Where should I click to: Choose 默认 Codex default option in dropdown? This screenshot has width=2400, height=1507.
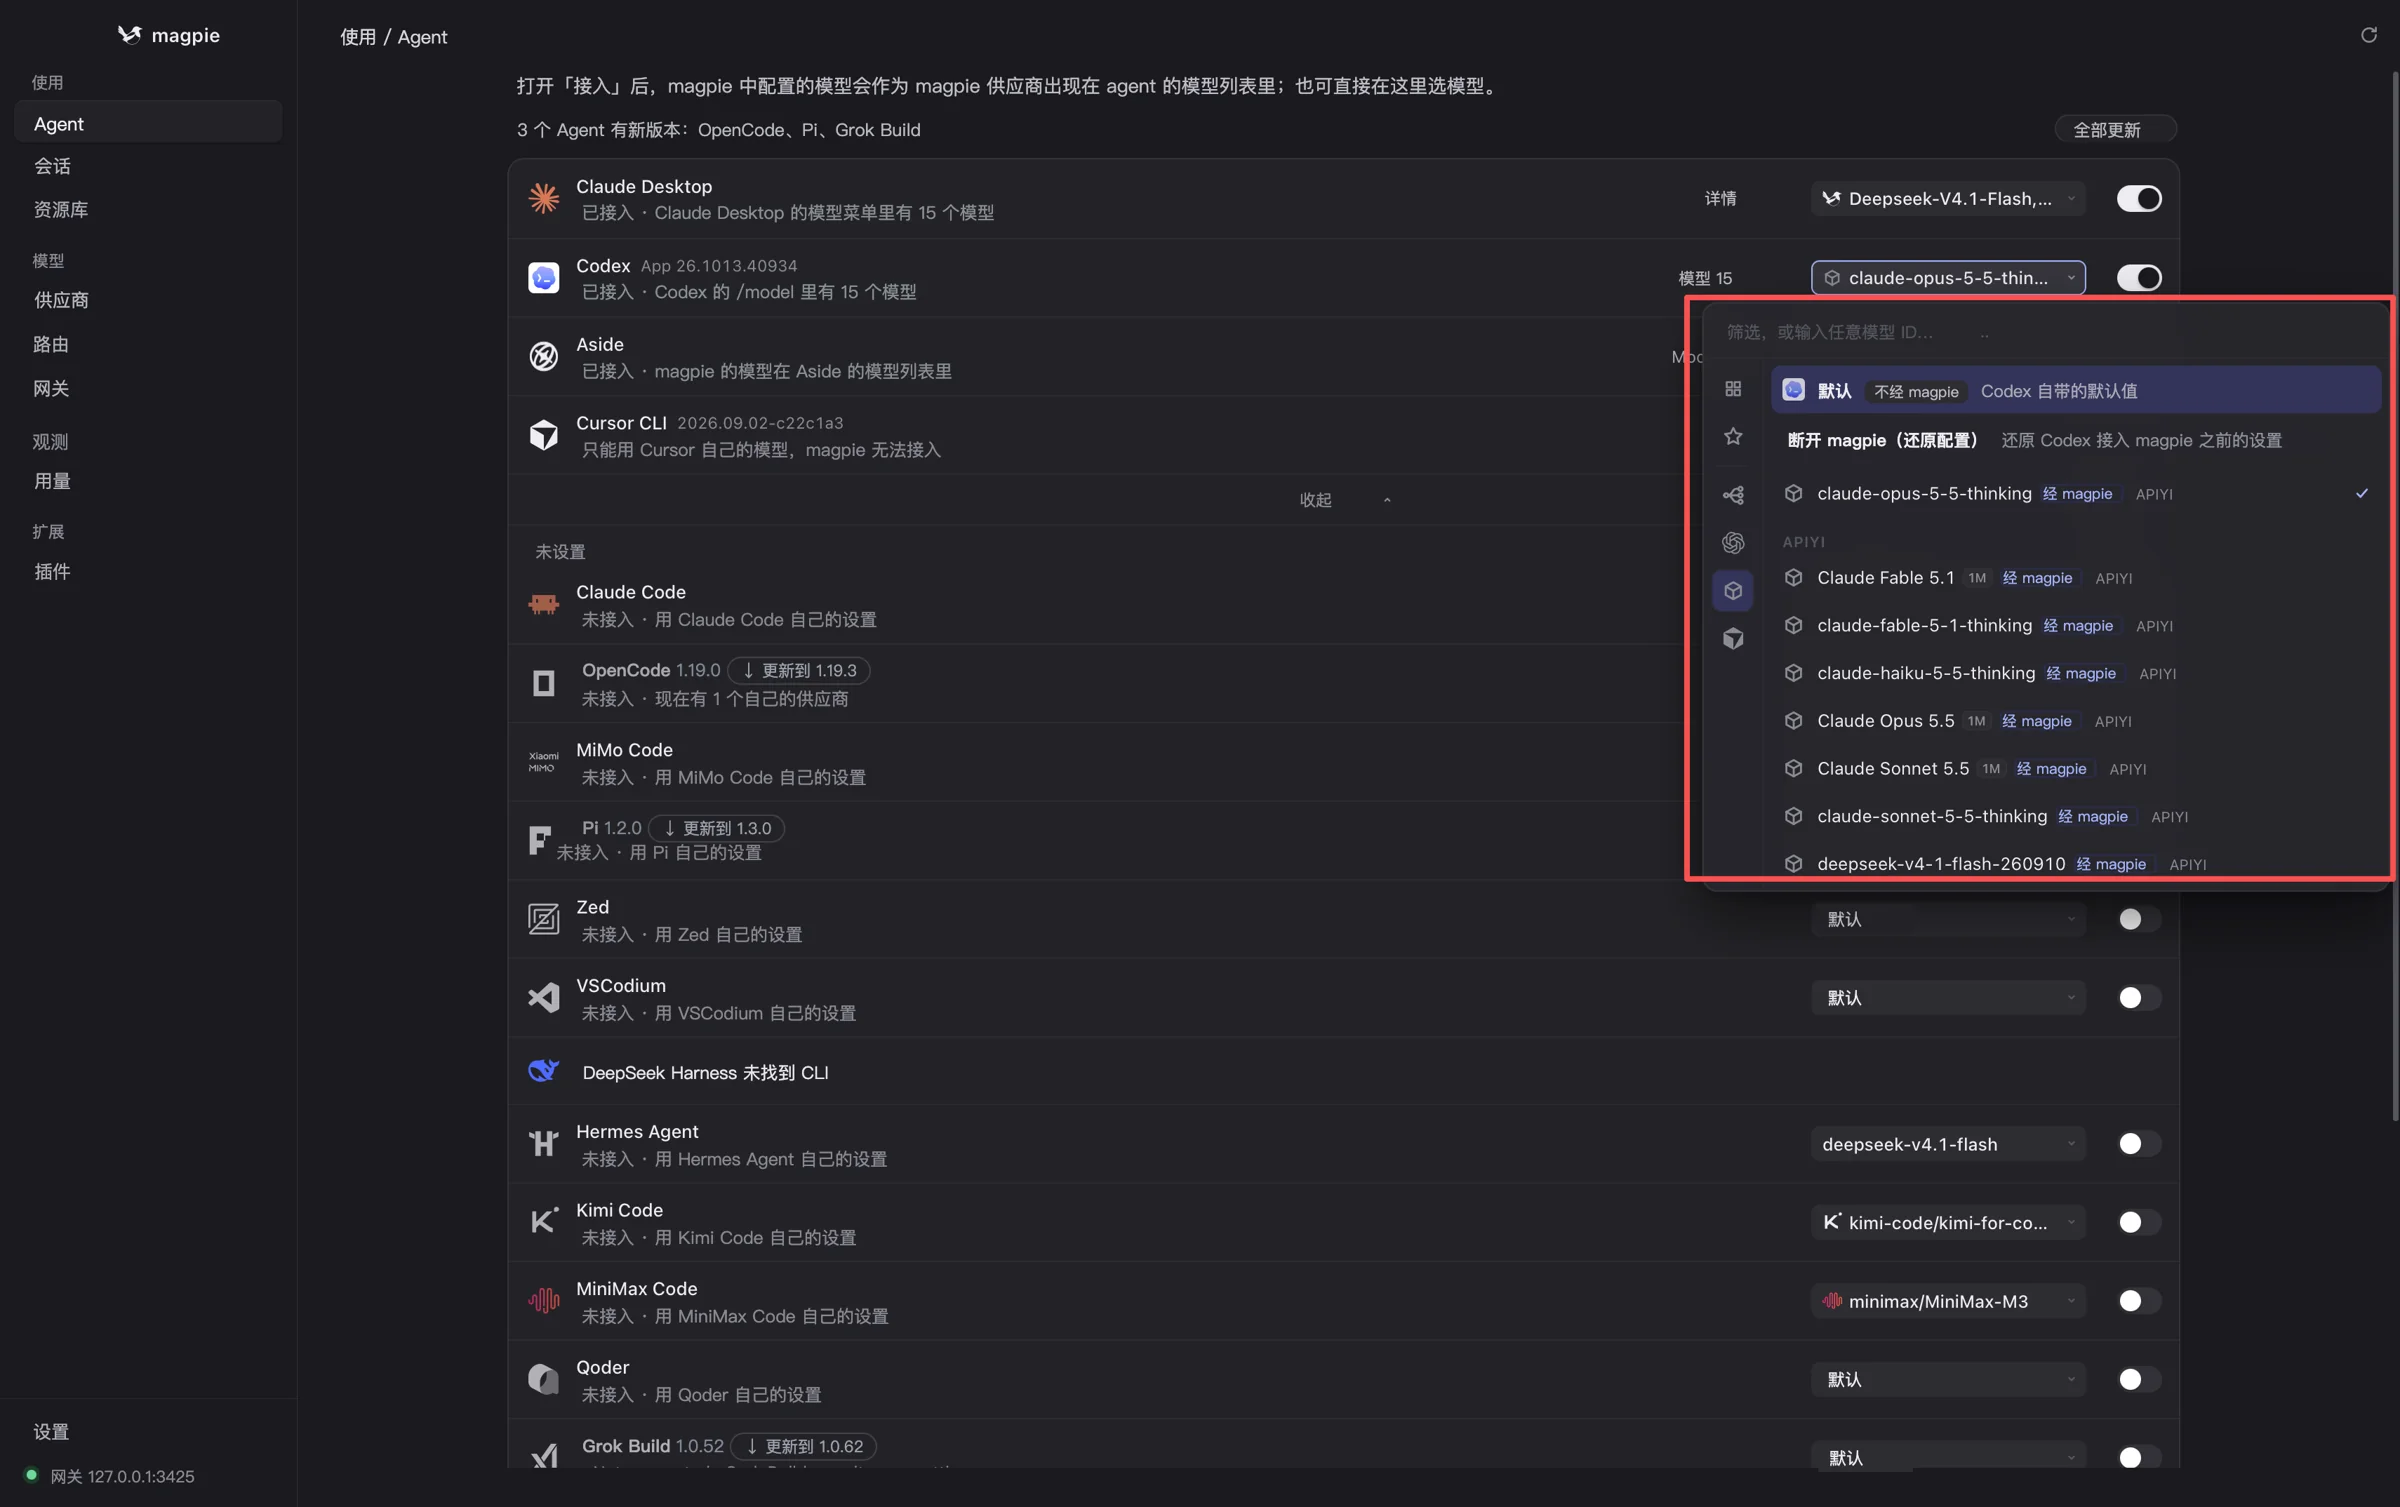[2075, 390]
